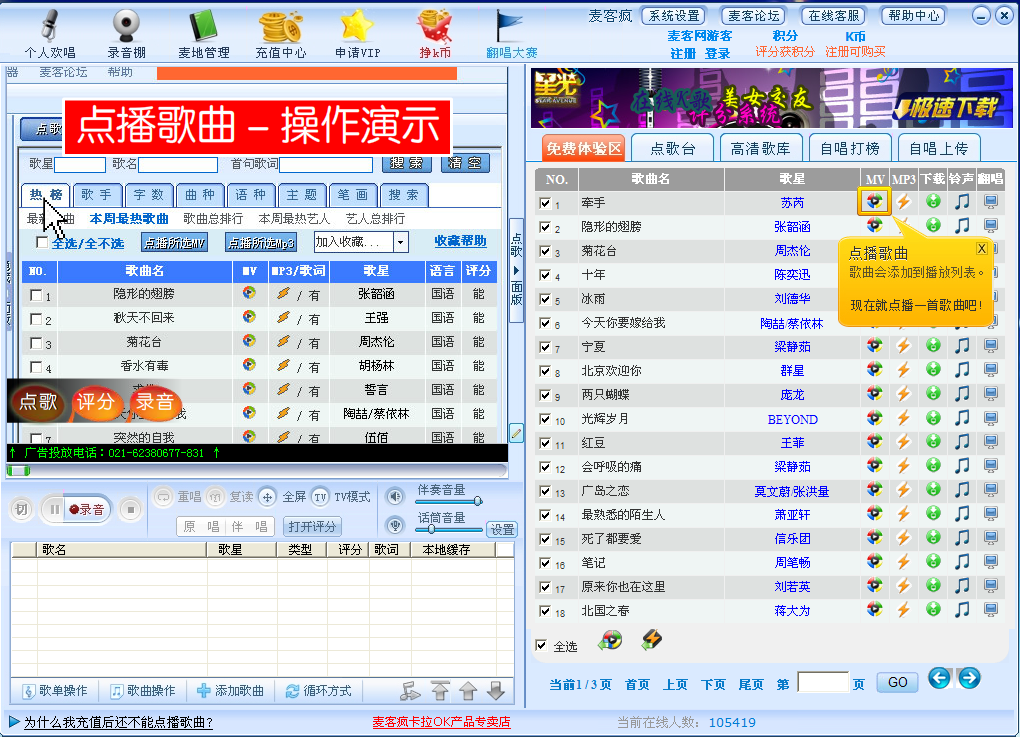Open 循环方式 menu

click(319, 691)
